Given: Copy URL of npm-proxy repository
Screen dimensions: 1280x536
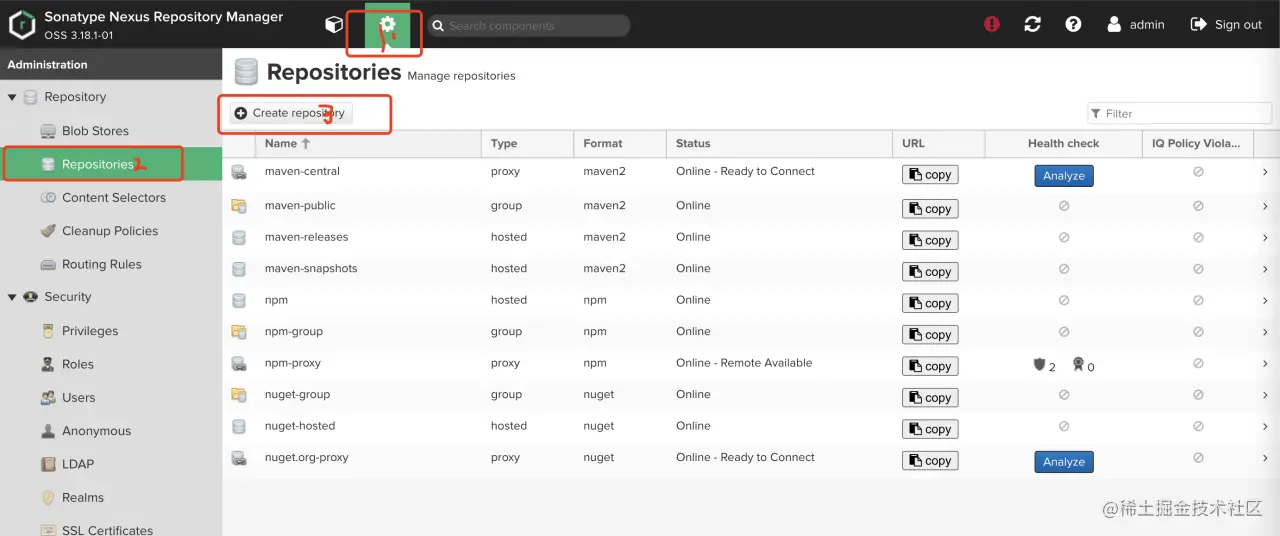Looking at the screenshot, I should click(930, 366).
